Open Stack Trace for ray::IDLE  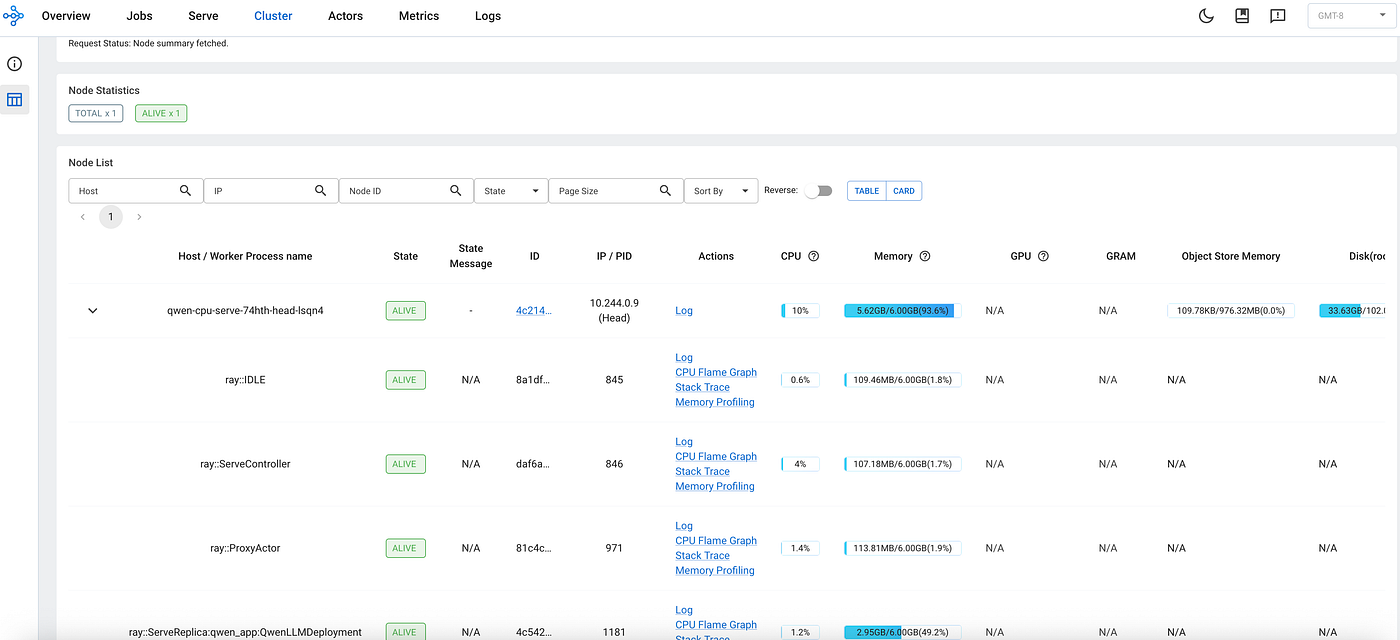click(702, 387)
